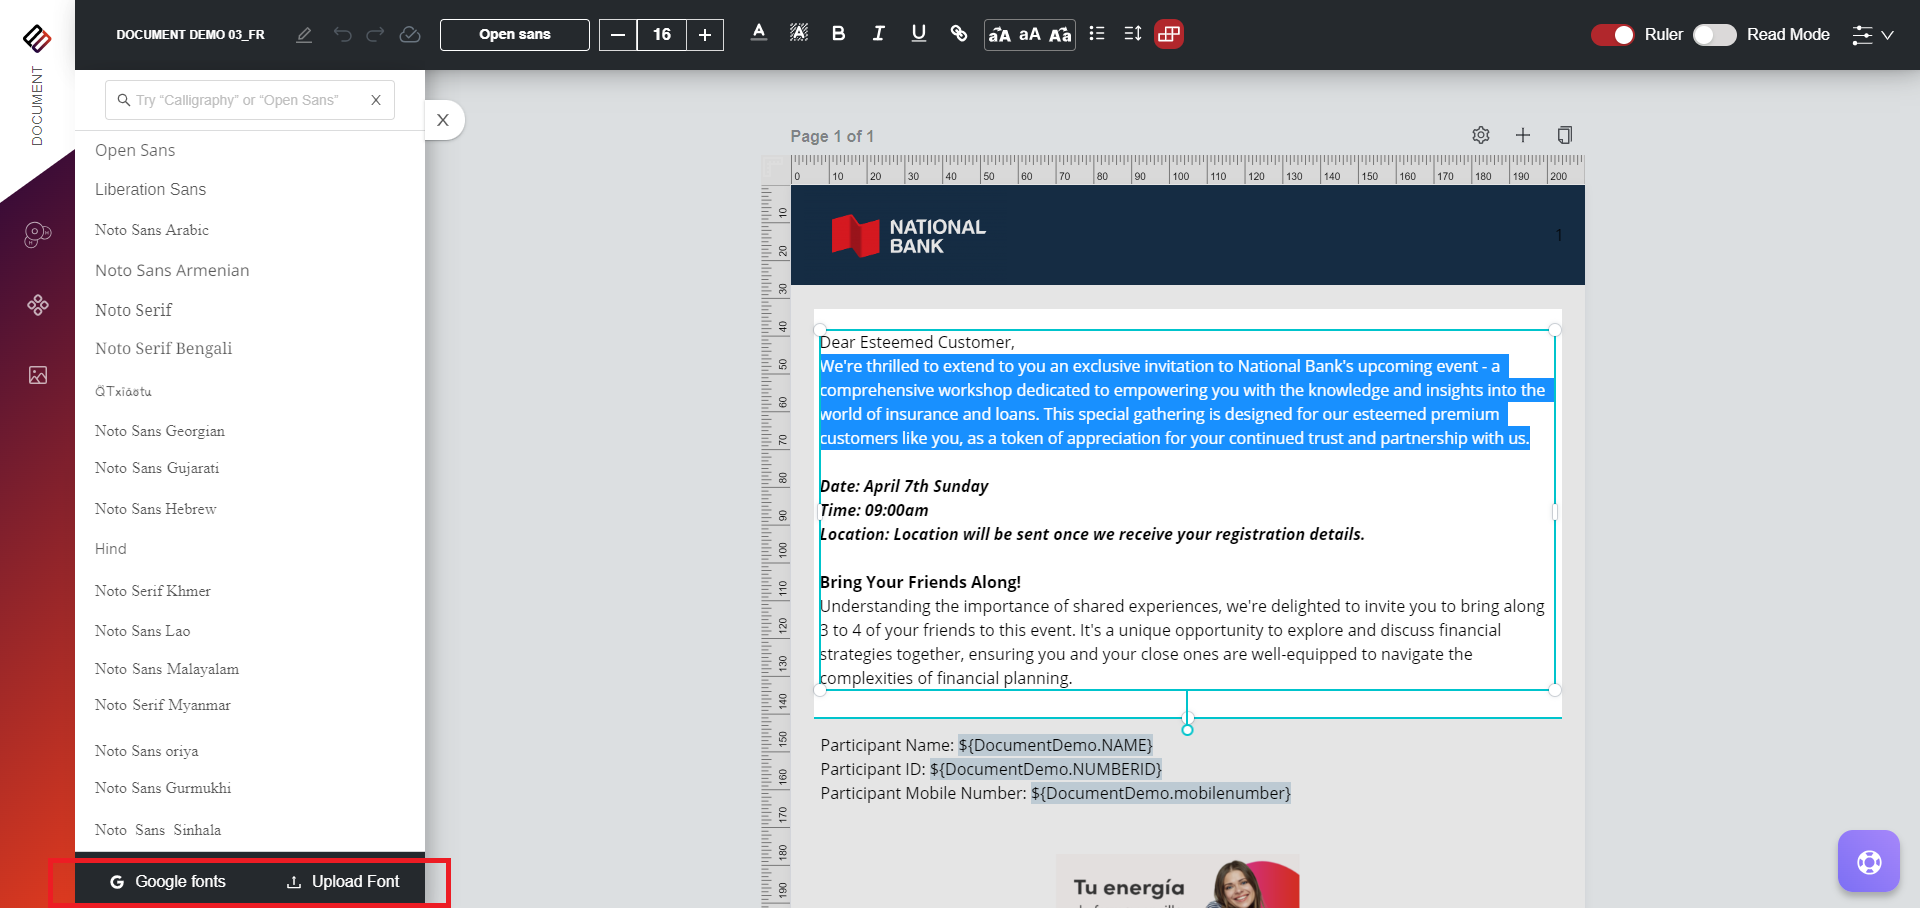1920x908 pixels.
Task: Underline the selected text
Action: [918, 34]
